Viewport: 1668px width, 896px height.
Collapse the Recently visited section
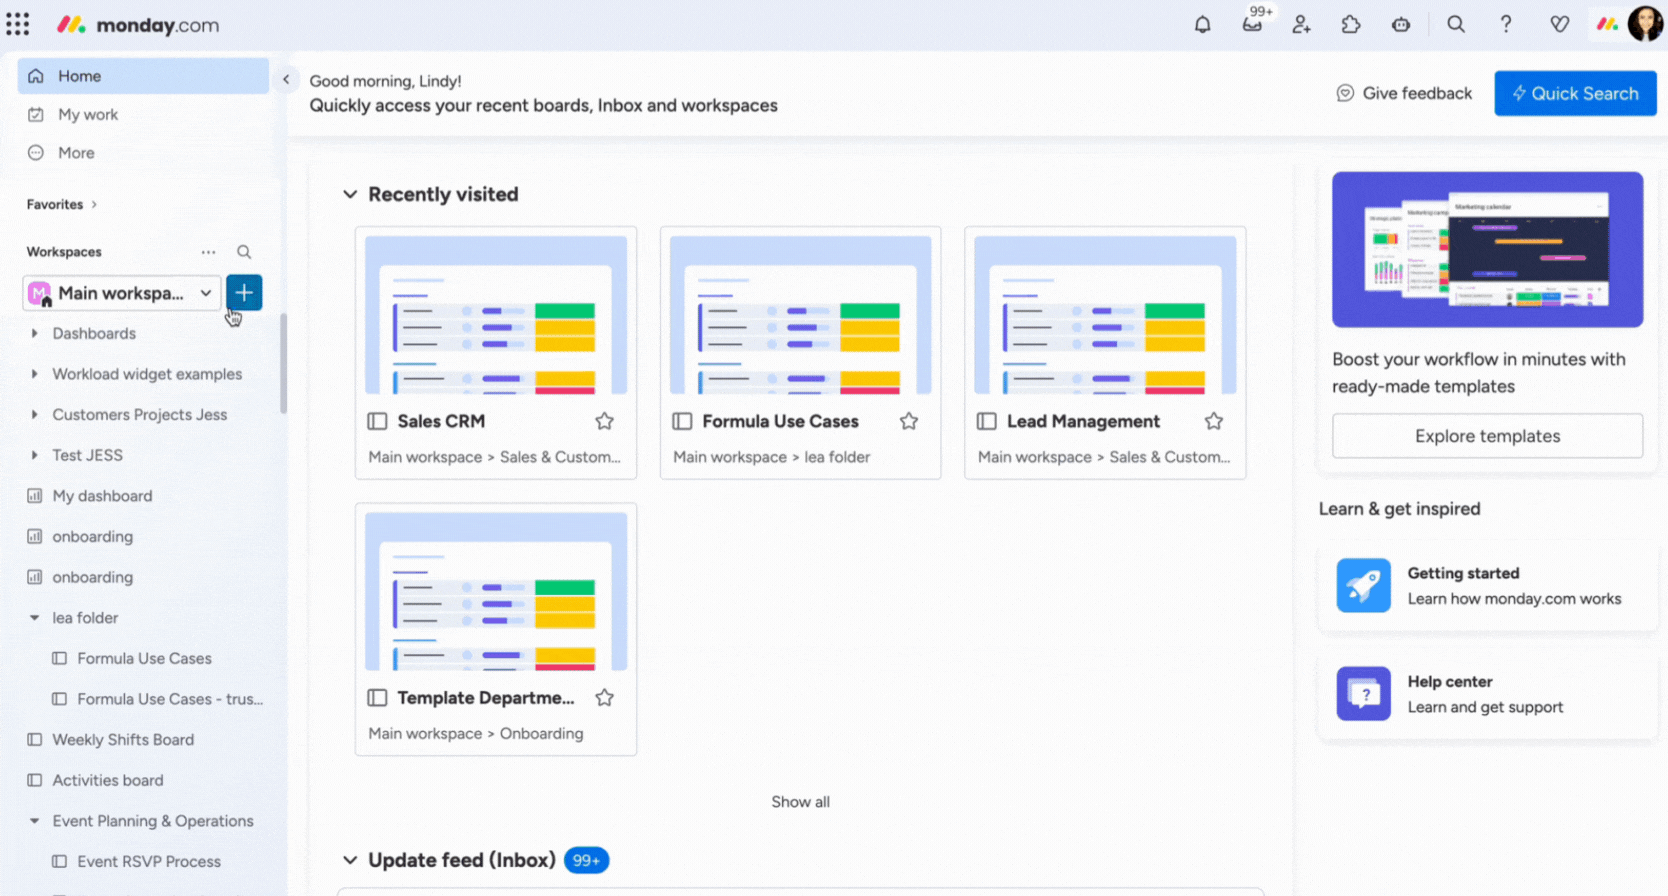[x=350, y=194]
